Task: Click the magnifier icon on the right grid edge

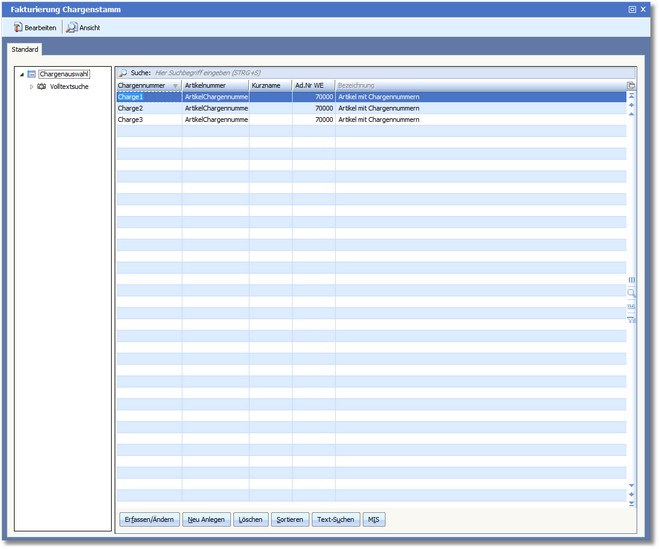Action: [x=631, y=293]
